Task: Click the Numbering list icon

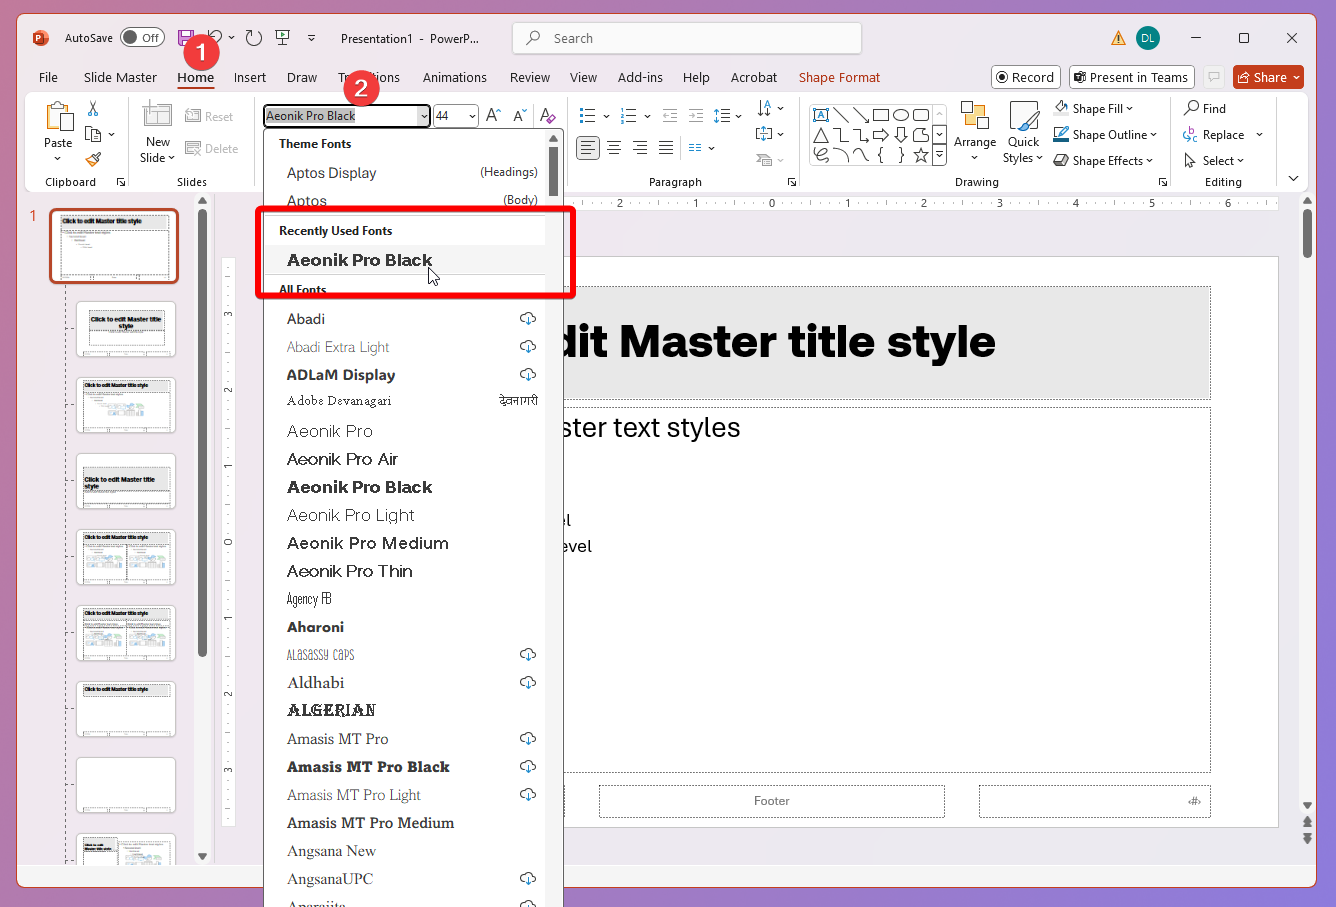Action: point(627,116)
